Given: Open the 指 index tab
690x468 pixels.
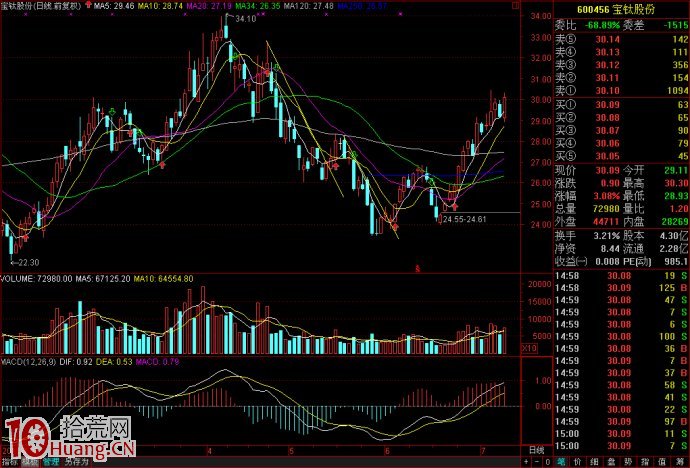Looking at the screenshot, I should pyautogui.click(x=646, y=462).
